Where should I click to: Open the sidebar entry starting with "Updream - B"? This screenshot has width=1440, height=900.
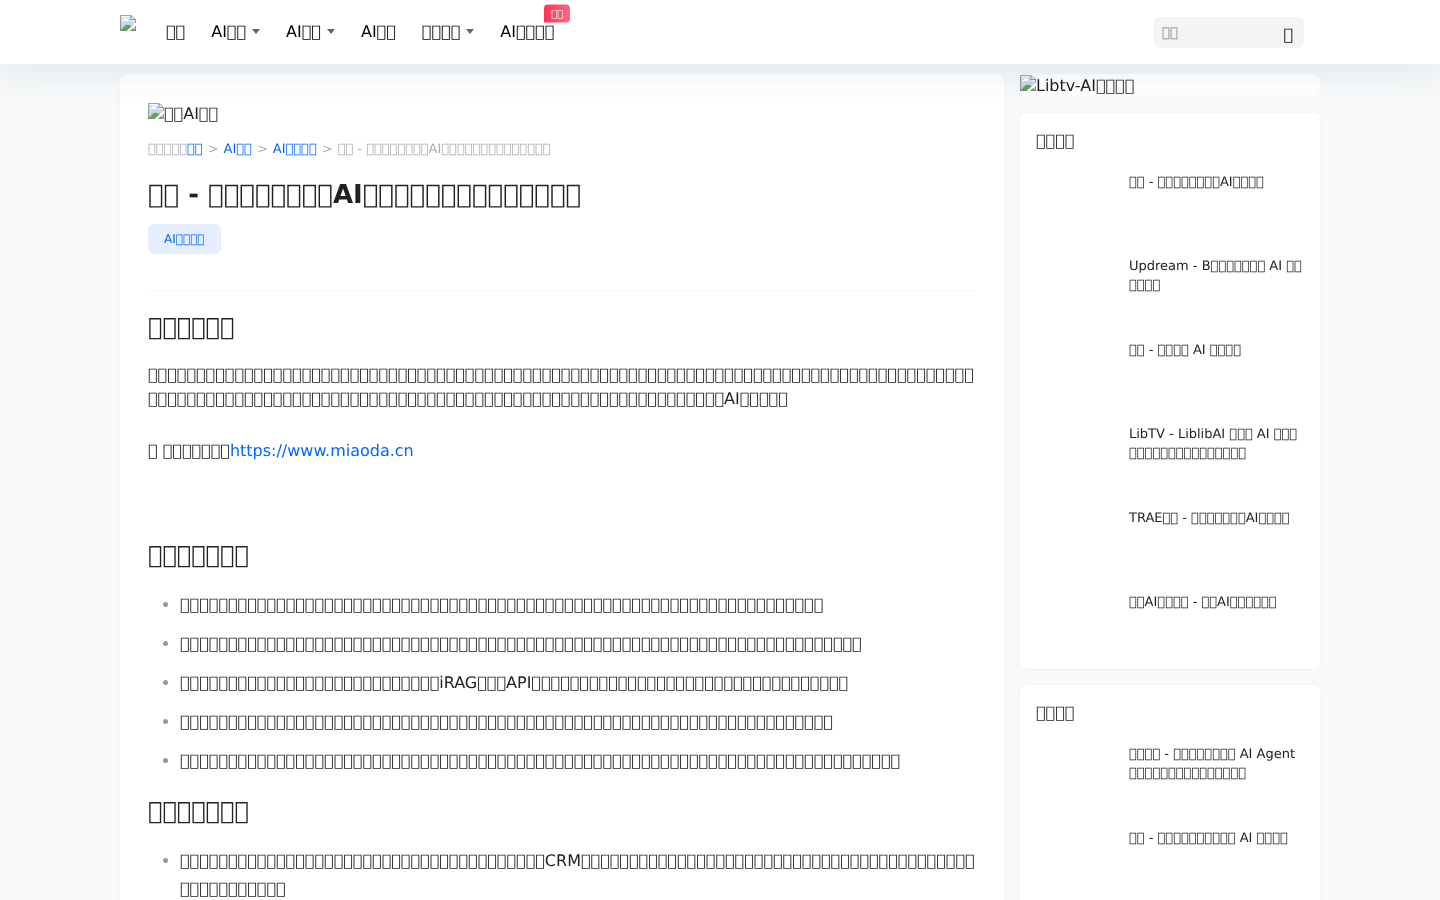coord(1216,275)
